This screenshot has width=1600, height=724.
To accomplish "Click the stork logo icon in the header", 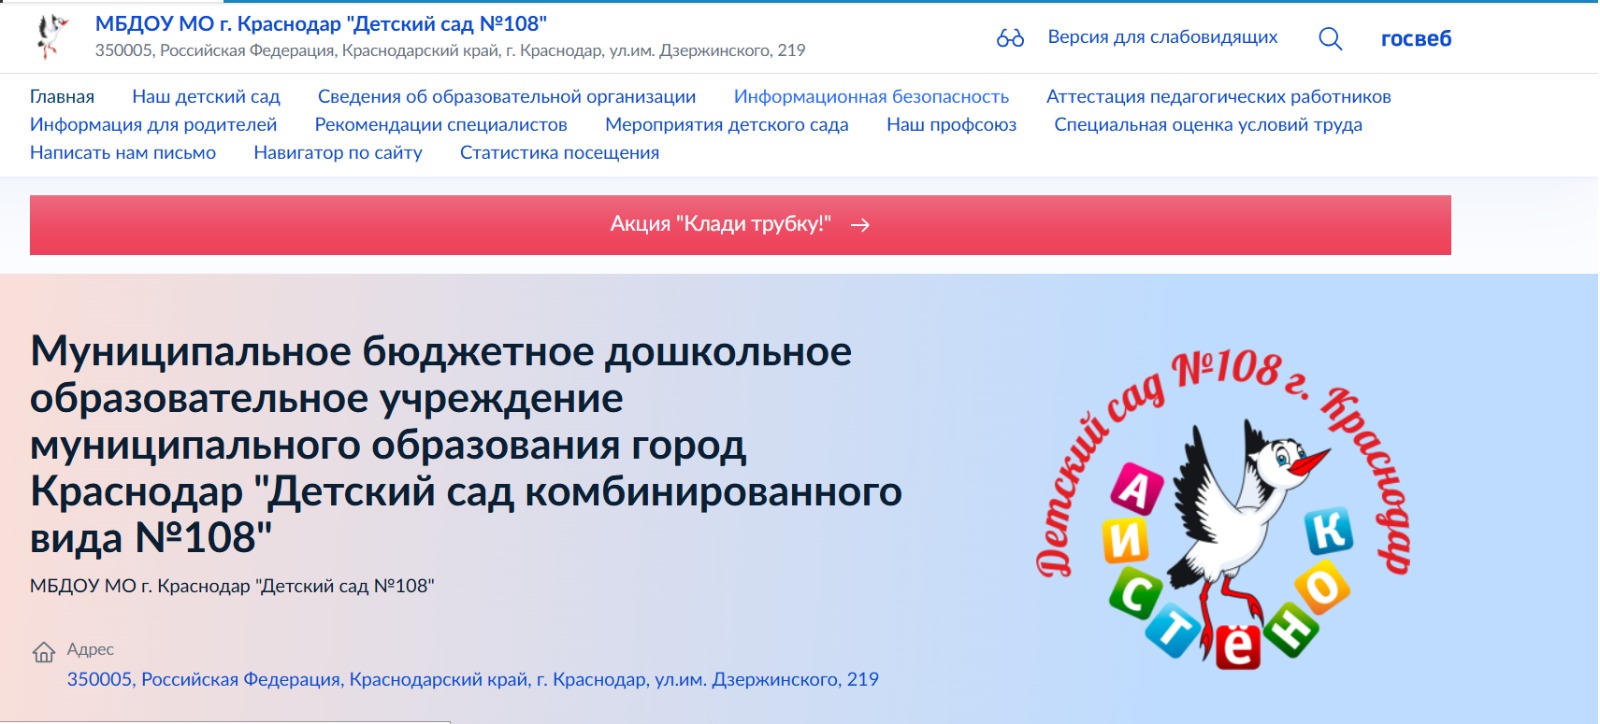I will pos(51,36).
